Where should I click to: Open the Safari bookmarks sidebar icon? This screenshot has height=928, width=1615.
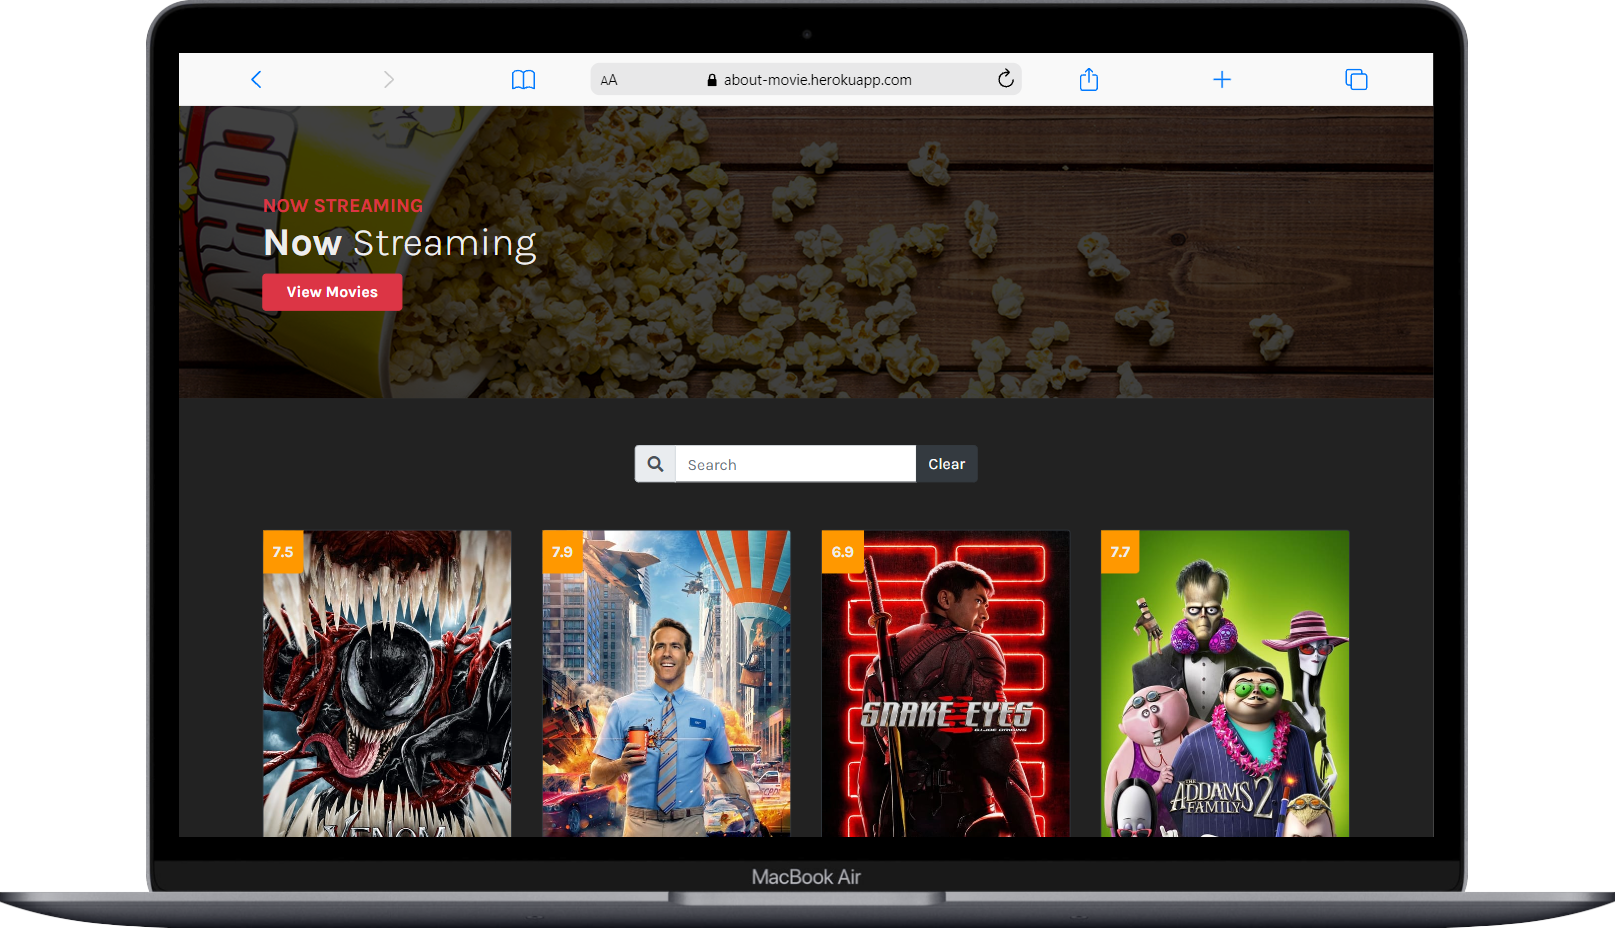[x=523, y=79]
